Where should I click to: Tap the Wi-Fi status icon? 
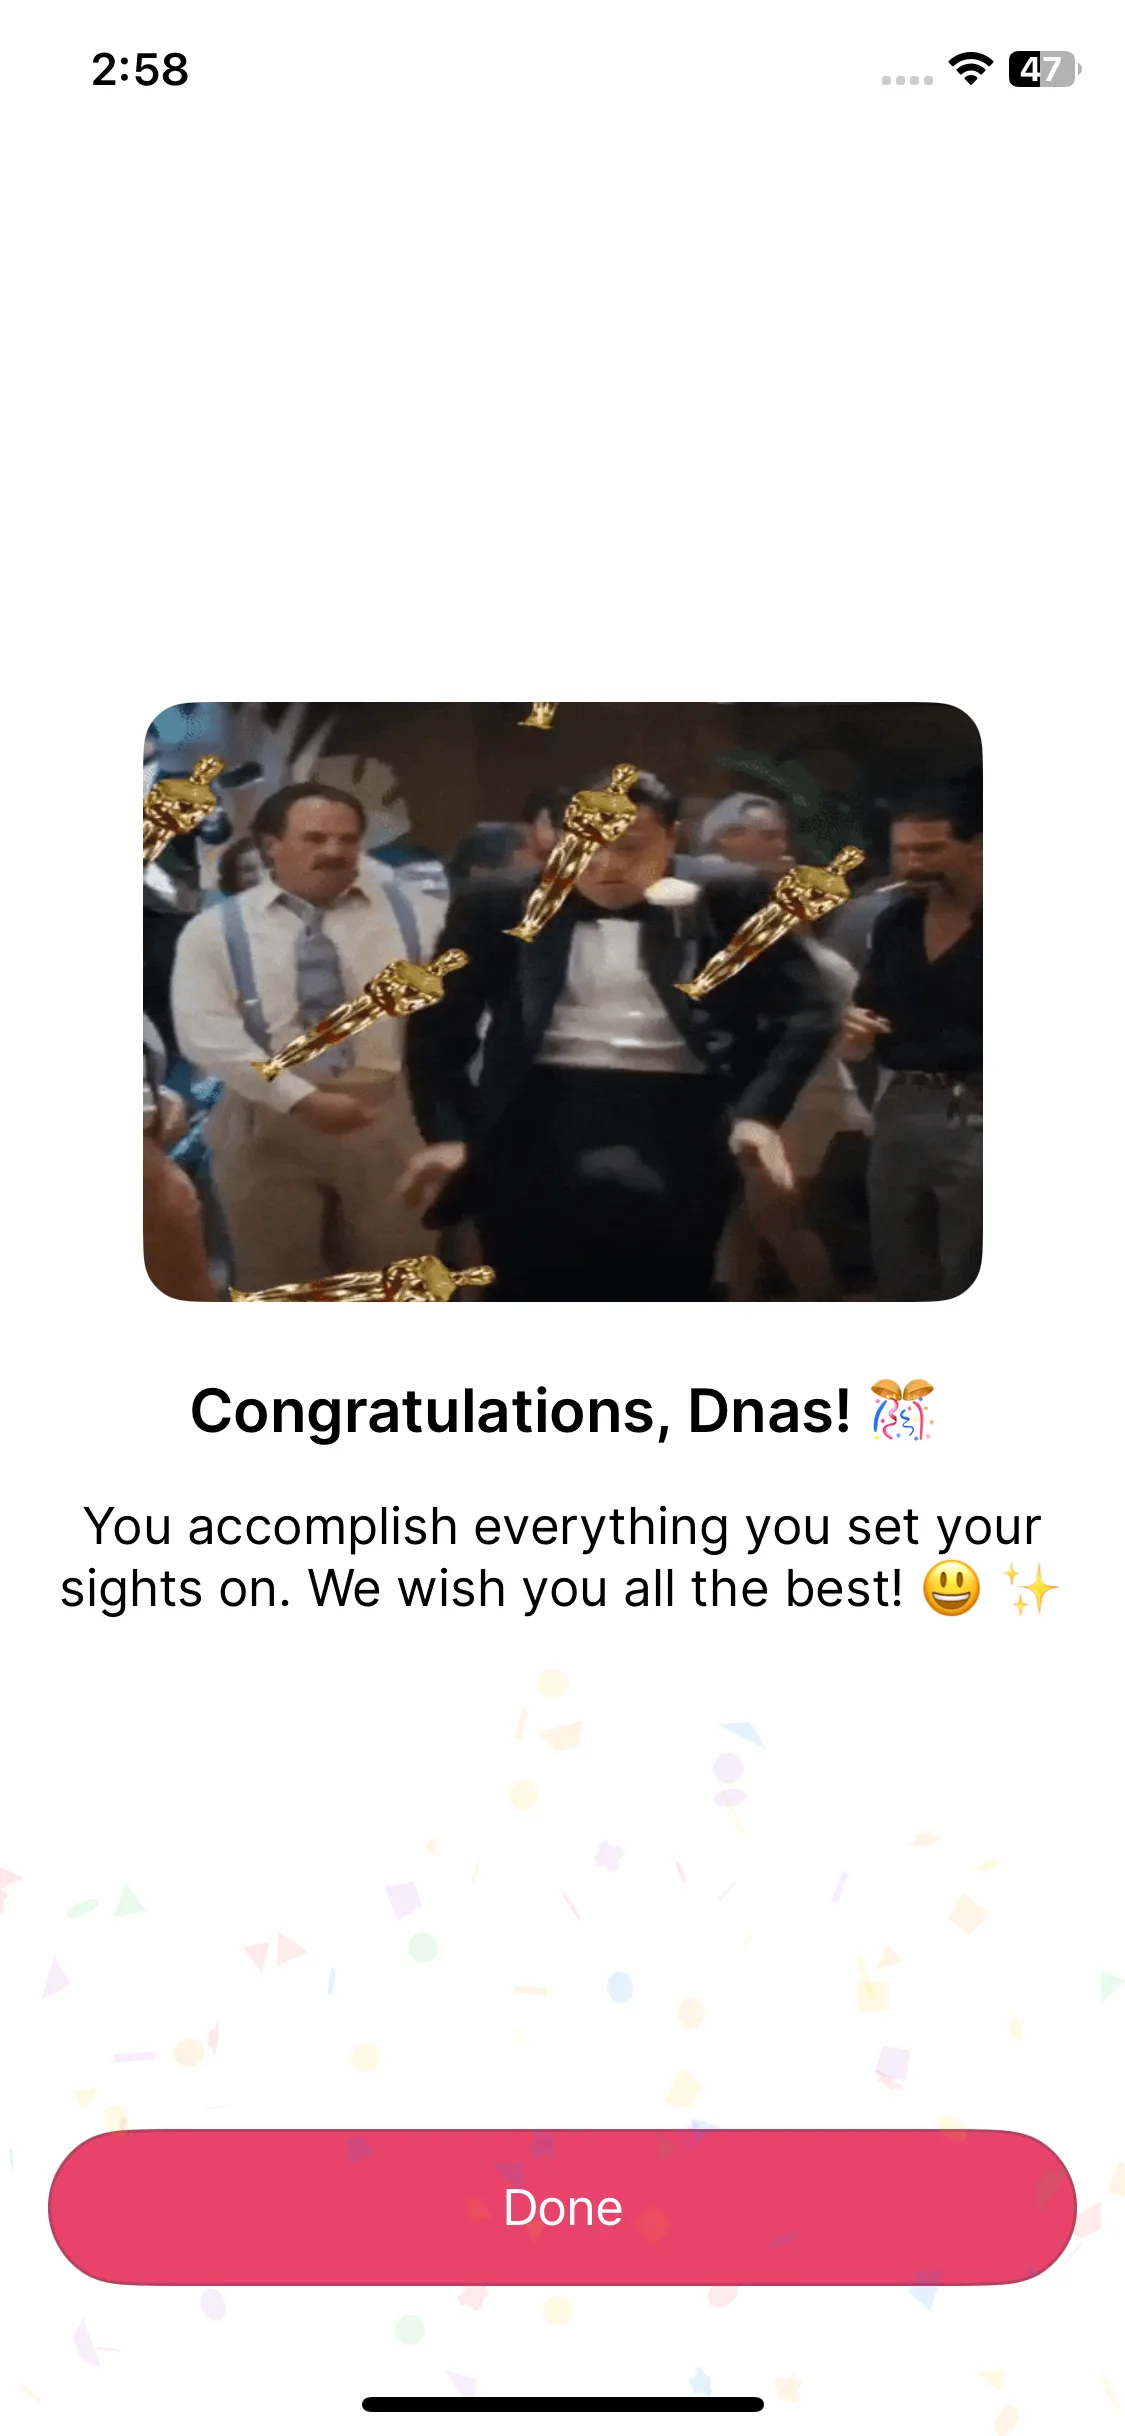pos(970,69)
